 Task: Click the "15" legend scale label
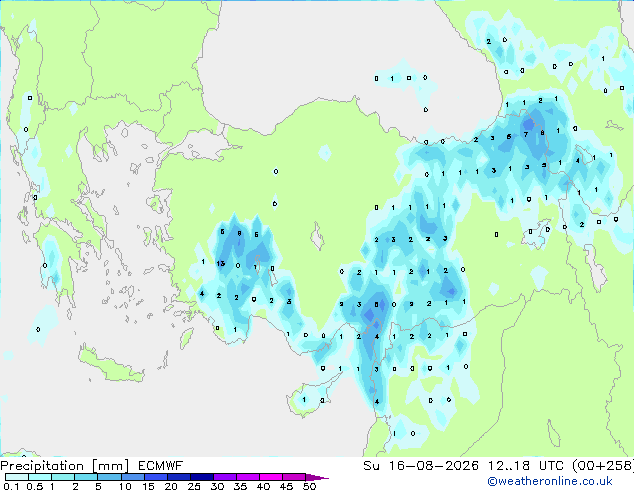[x=148, y=486]
